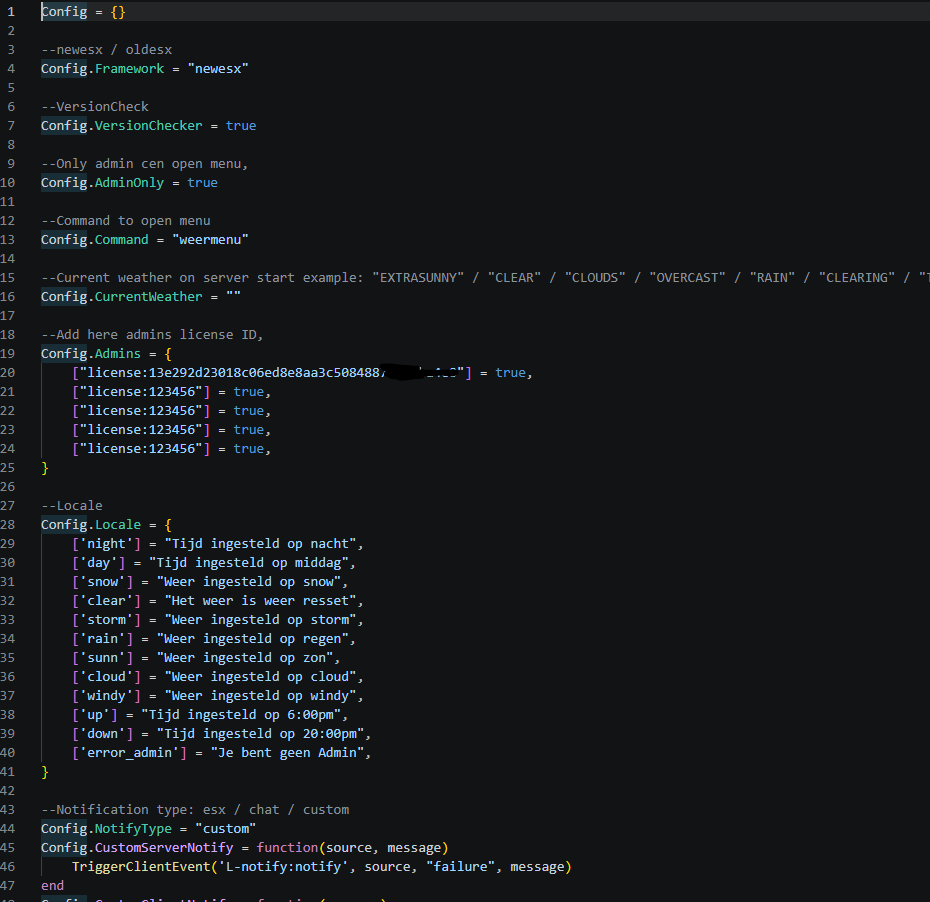
Task: Click the "weermenu" command string
Action: pyautogui.click(x=211, y=240)
